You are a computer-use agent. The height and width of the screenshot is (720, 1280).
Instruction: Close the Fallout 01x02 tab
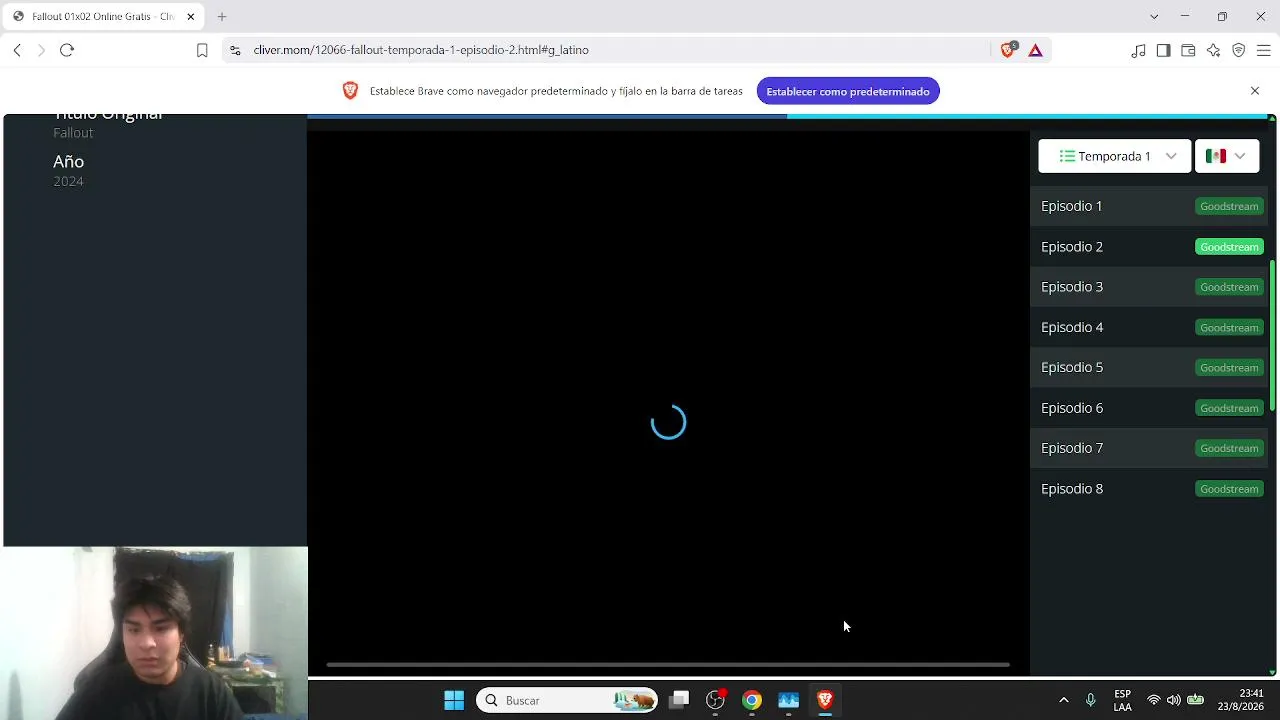191,17
